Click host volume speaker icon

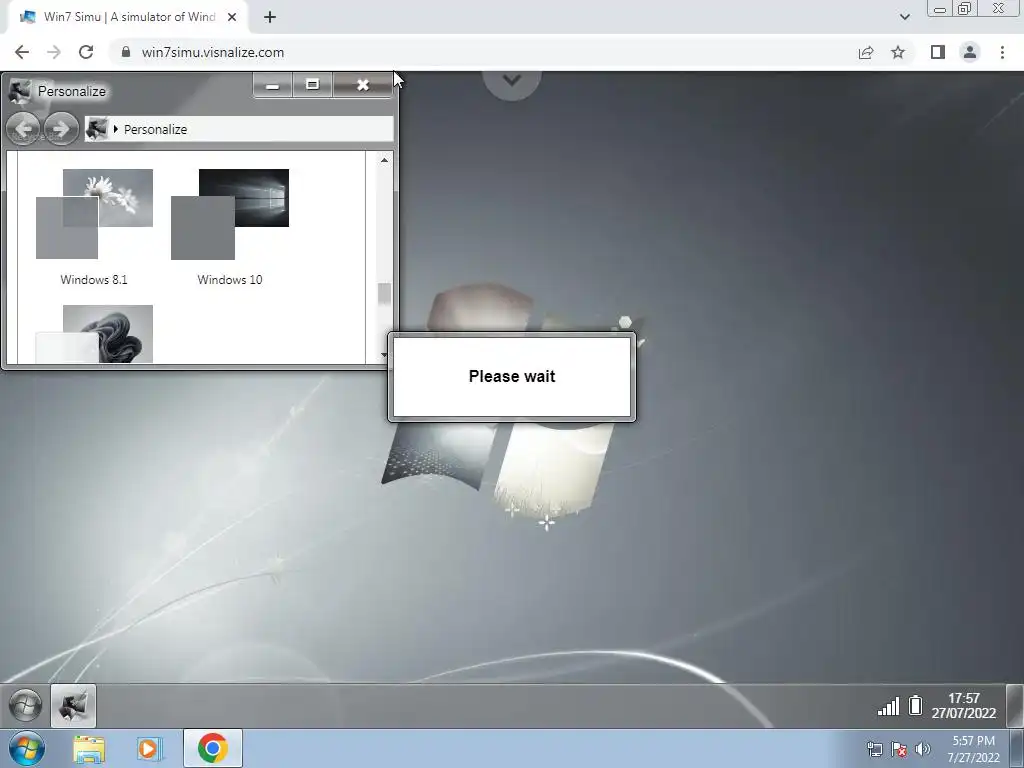(x=923, y=749)
